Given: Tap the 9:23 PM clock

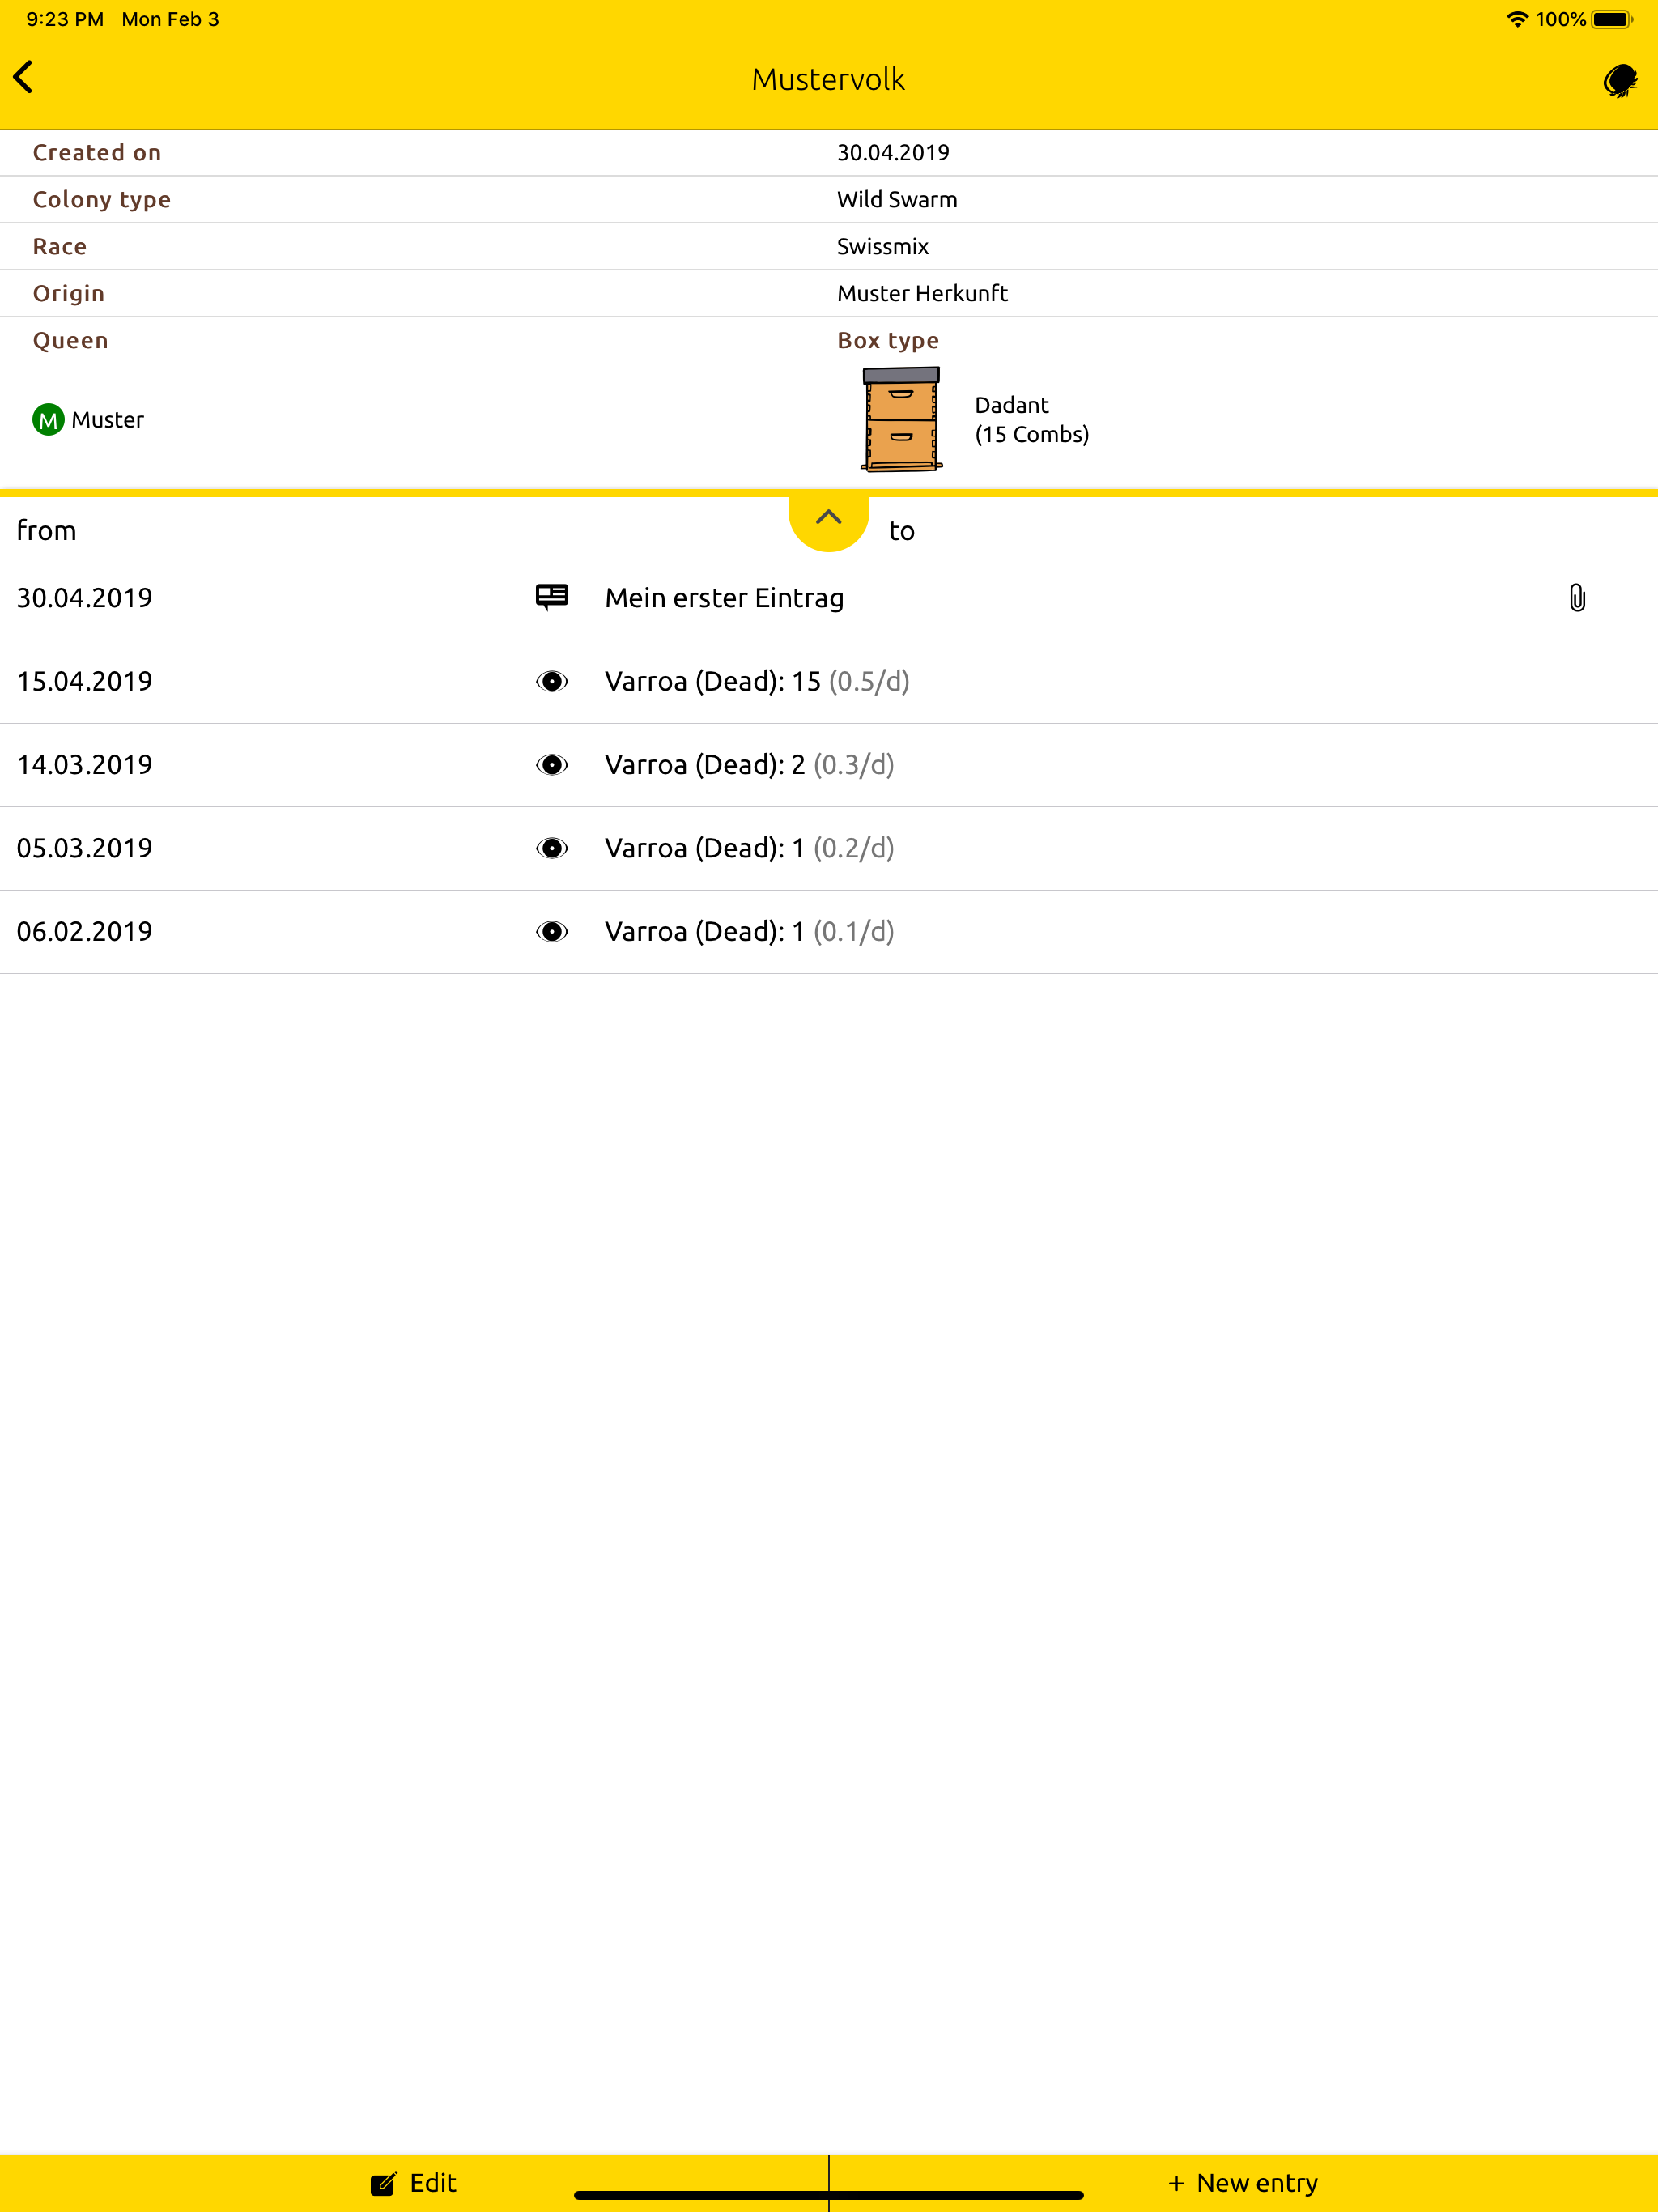Looking at the screenshot, I should pos(65,19).
